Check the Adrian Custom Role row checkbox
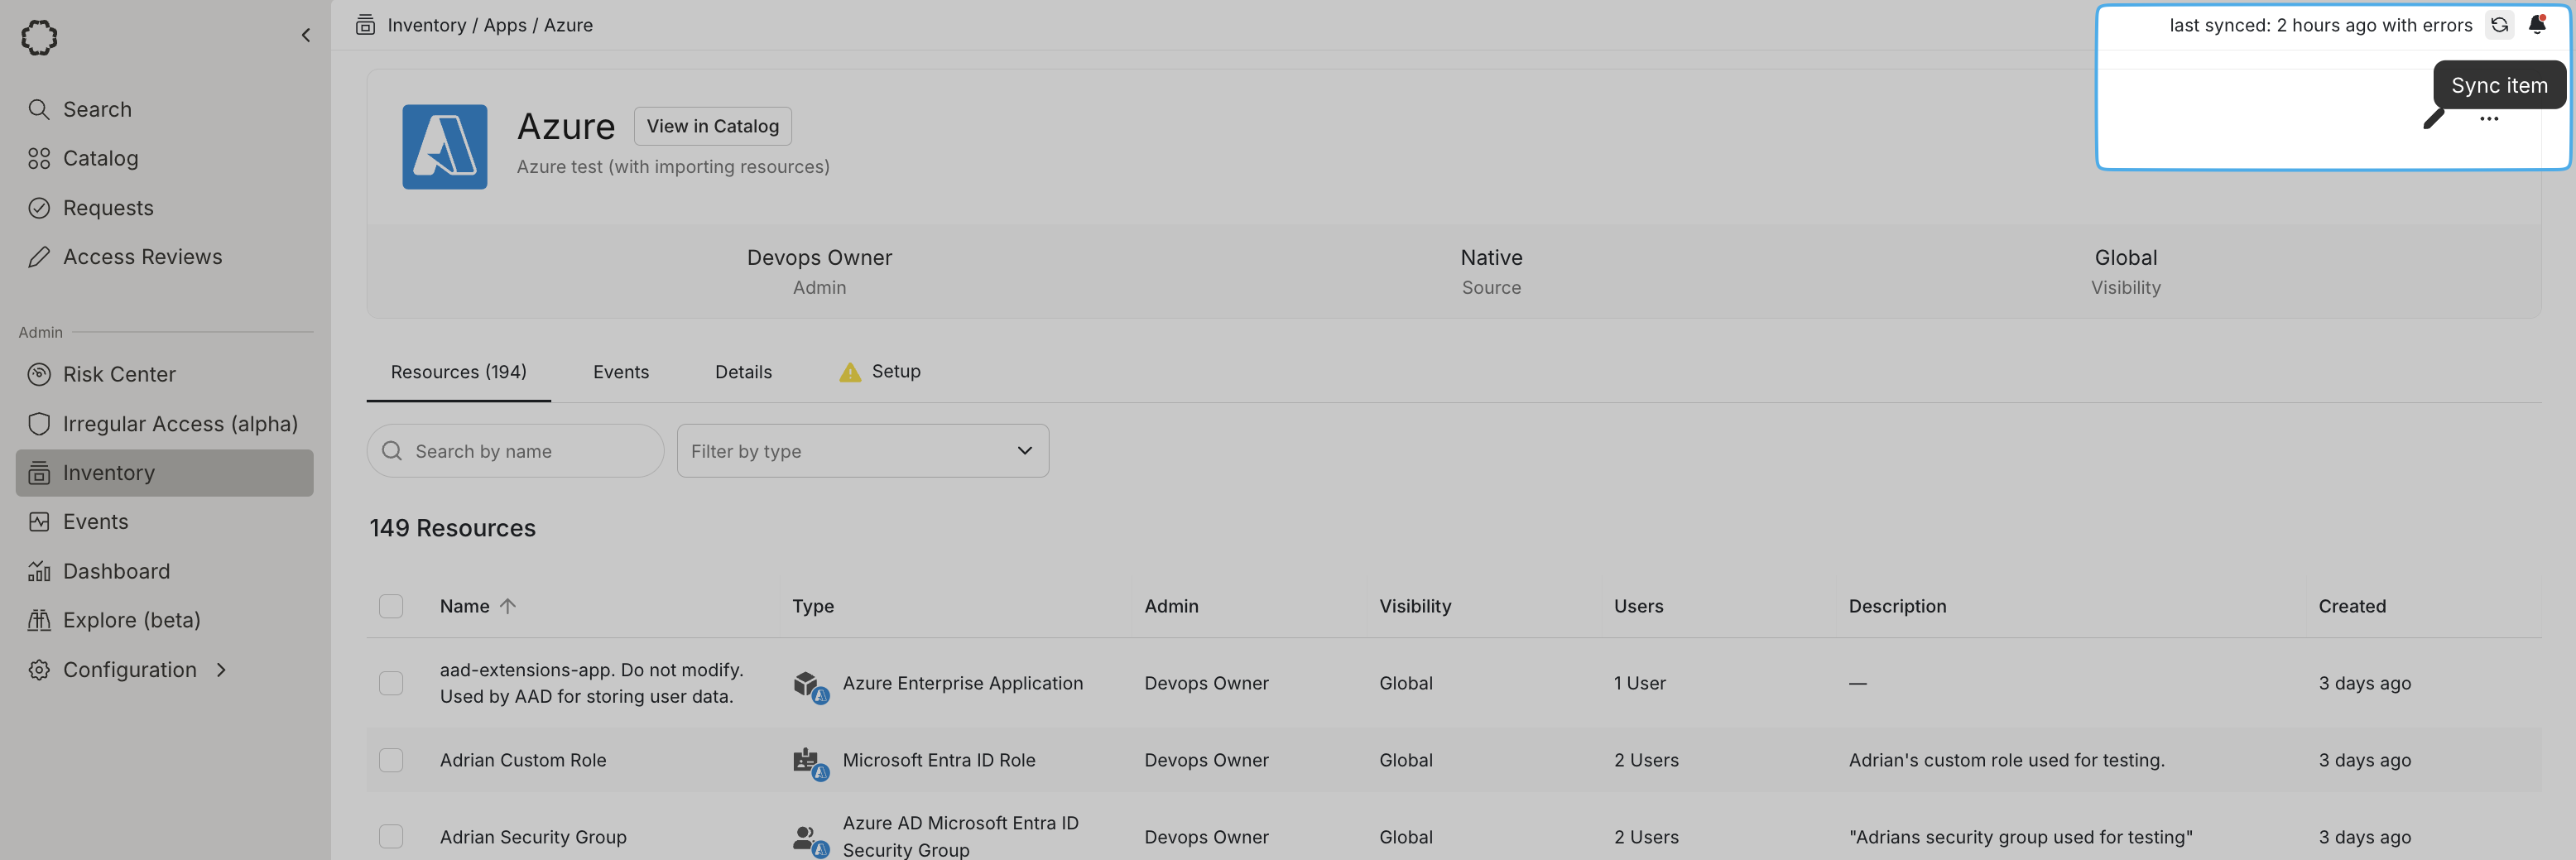Screen dimensions: 2576x860 (391, 760)
